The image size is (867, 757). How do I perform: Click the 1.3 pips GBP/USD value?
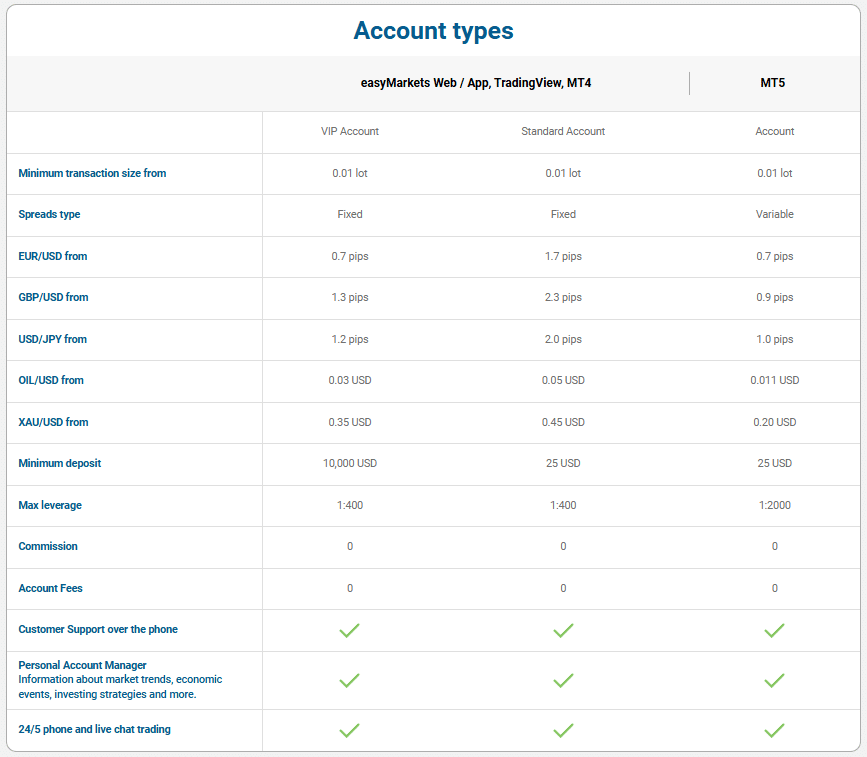point(350,297)
